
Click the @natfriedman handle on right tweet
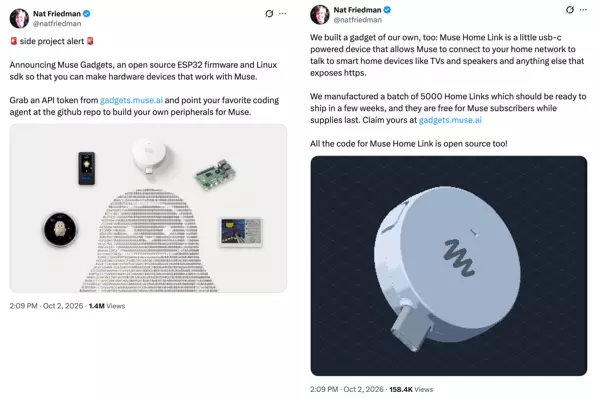pos(357,20)
